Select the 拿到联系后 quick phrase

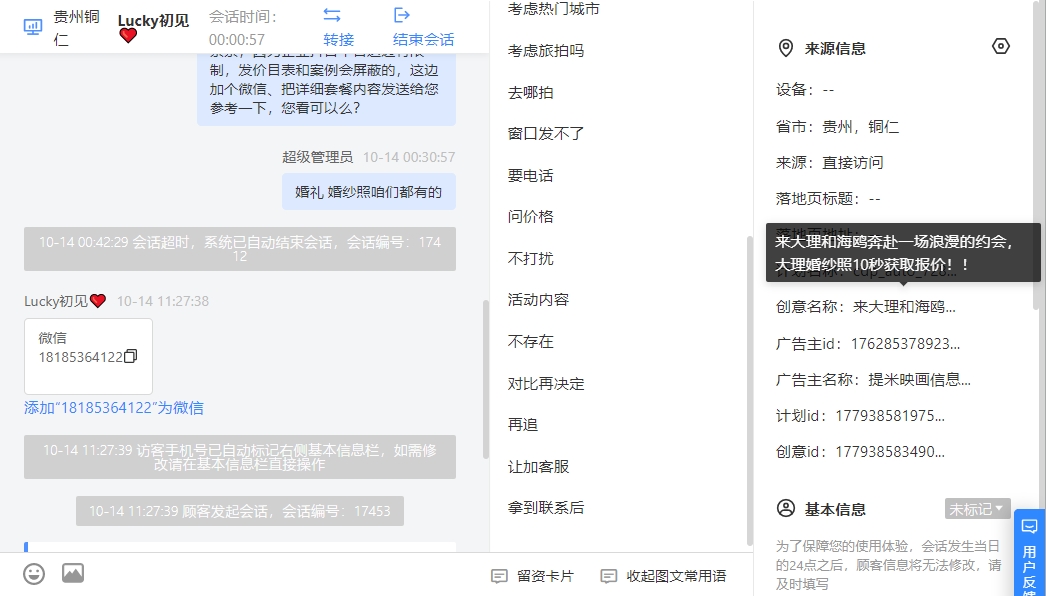click(x=546, y=508)
